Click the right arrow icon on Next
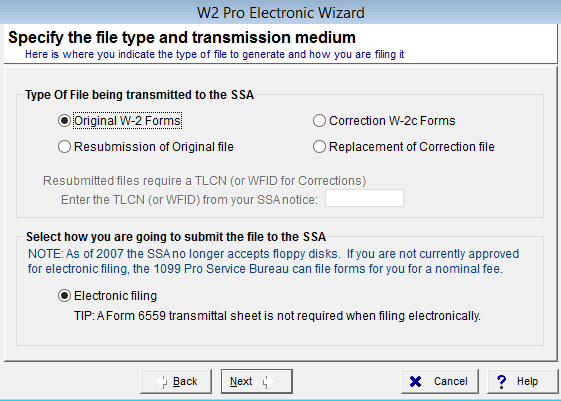Image resolution: width=561 pixels, height=401 pixels. coord(268,382)
